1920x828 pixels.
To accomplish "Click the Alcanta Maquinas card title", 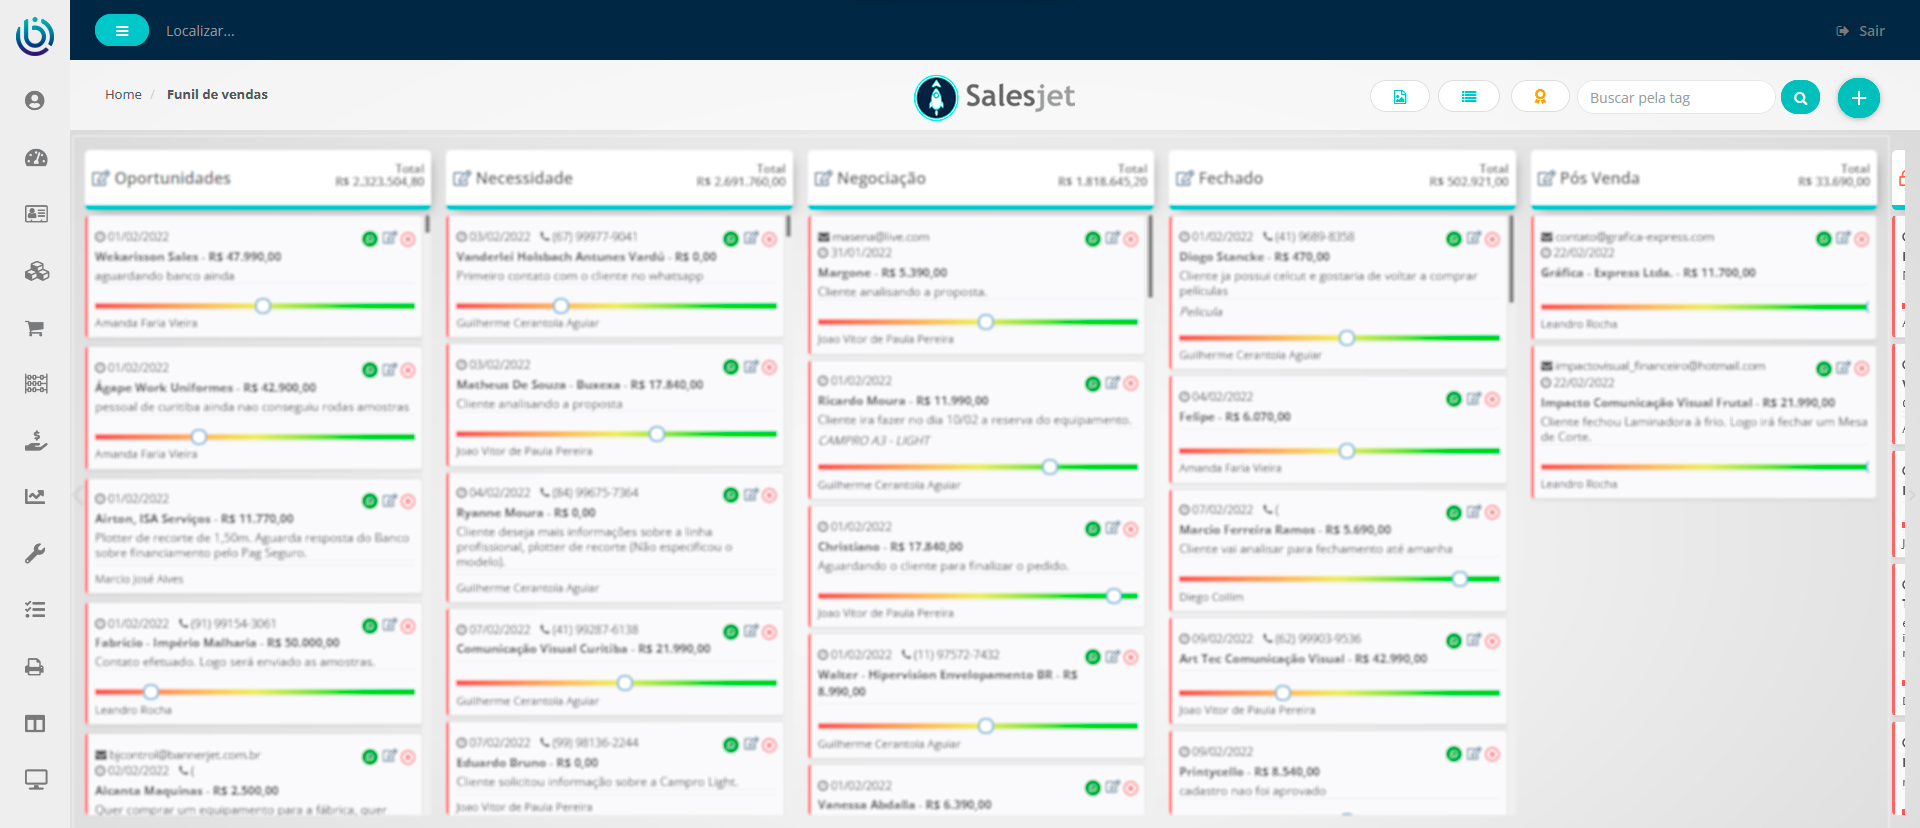I will point(187,791).
